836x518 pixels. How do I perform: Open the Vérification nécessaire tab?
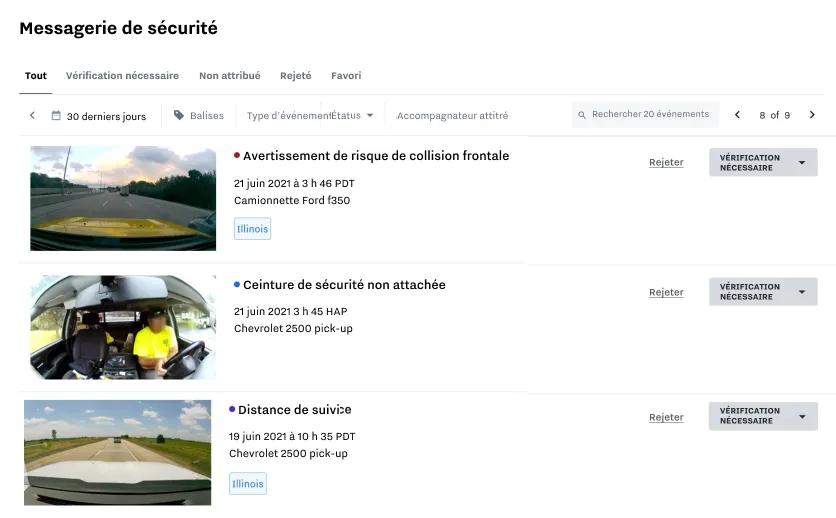pos(122,76)
